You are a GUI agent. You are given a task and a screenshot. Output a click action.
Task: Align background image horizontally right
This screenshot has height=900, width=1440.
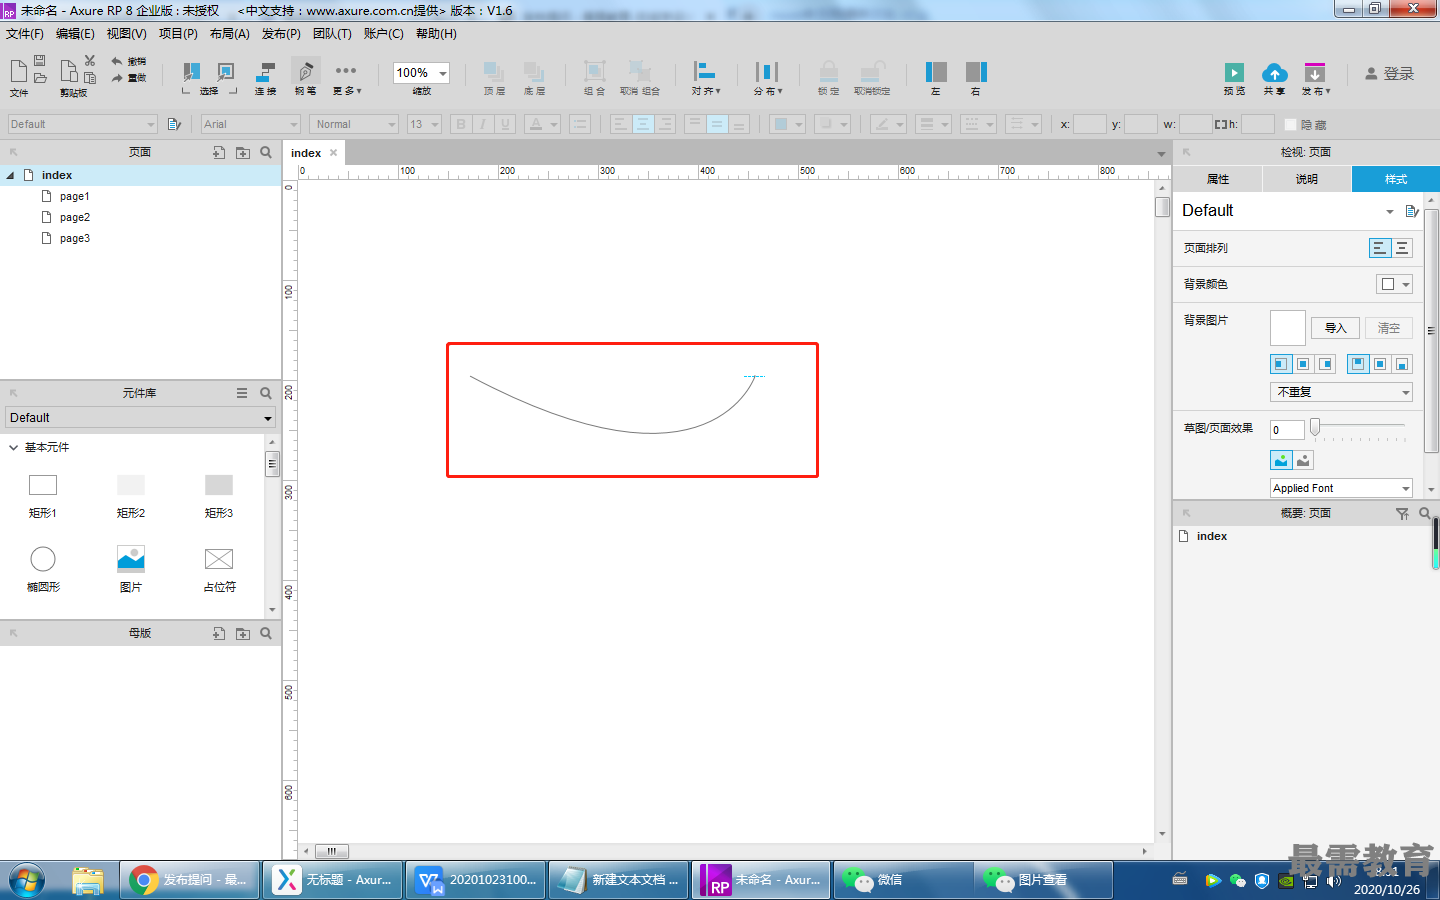tap(1325, 364)
